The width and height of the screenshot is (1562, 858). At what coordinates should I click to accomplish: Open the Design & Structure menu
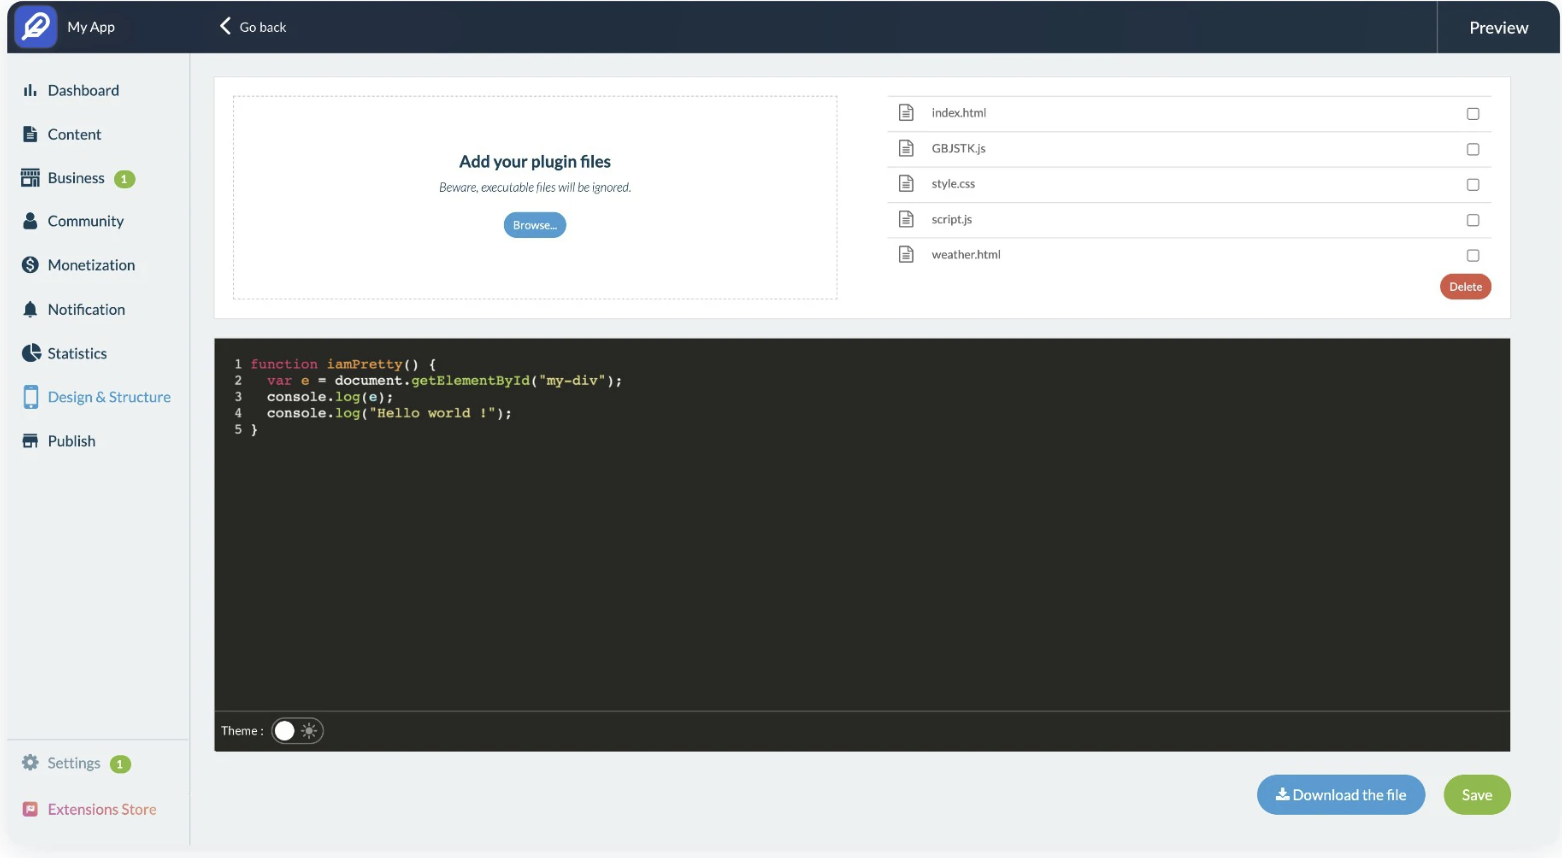pos(108,397)
